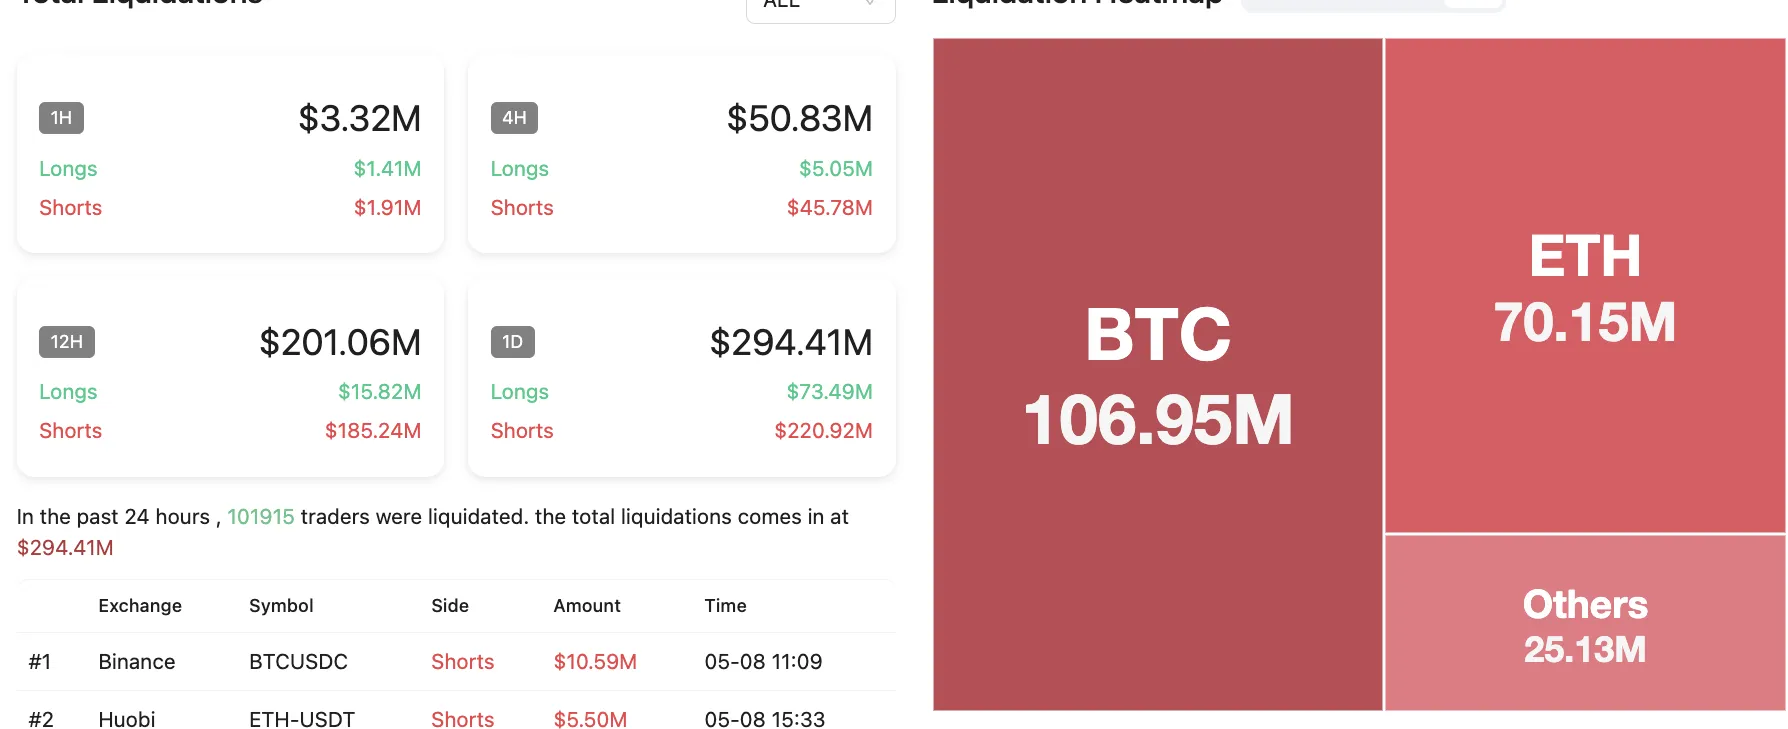This screenshot has height=729, width=1788.
Task: Click the $50.83M 4H liquidation card
Action: (681, 155)
